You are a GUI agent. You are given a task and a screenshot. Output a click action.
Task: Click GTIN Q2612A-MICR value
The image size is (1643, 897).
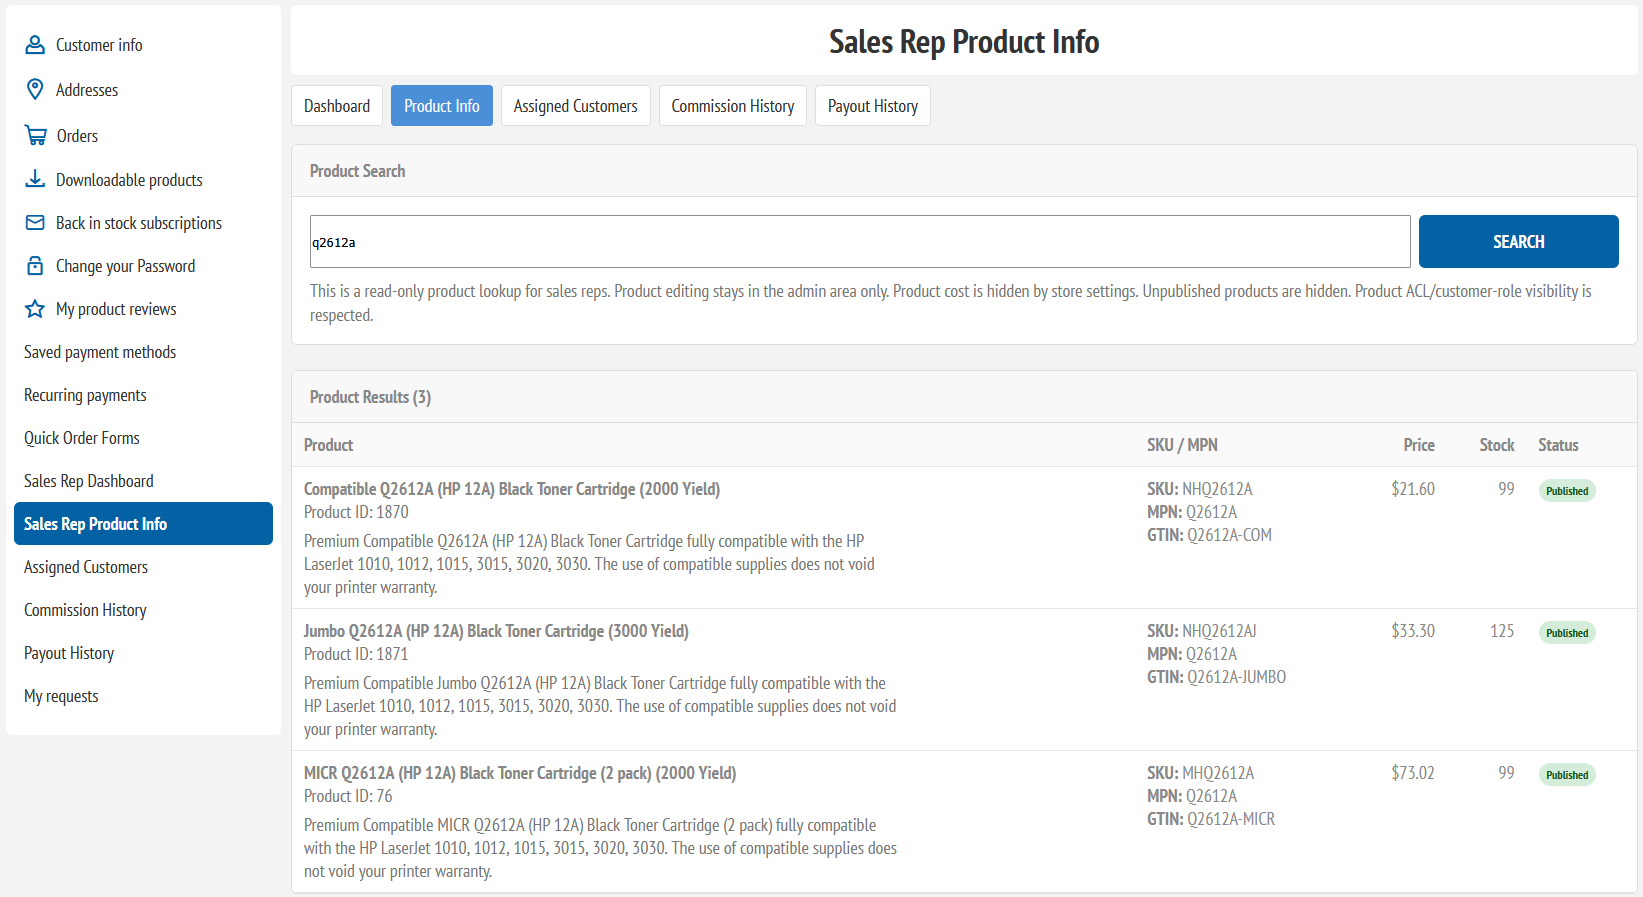click(1231, 819)
